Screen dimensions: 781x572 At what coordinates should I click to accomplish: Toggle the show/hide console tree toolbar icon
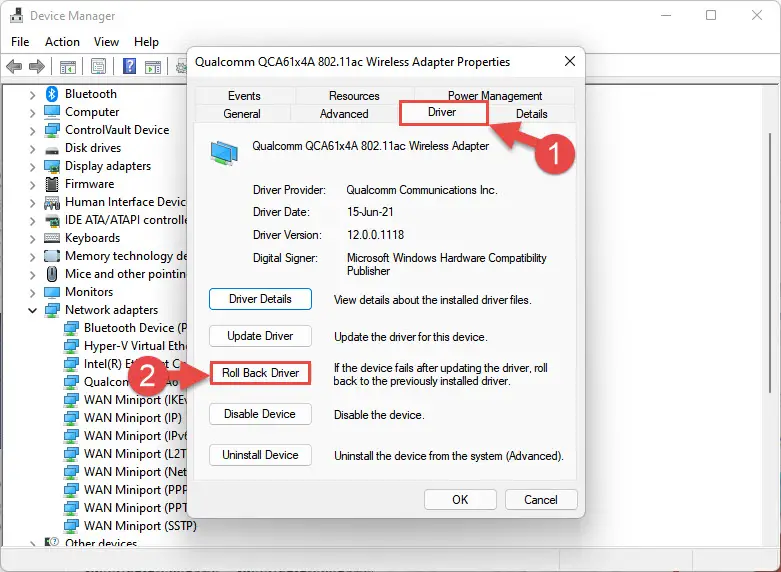tap(68, 66)
